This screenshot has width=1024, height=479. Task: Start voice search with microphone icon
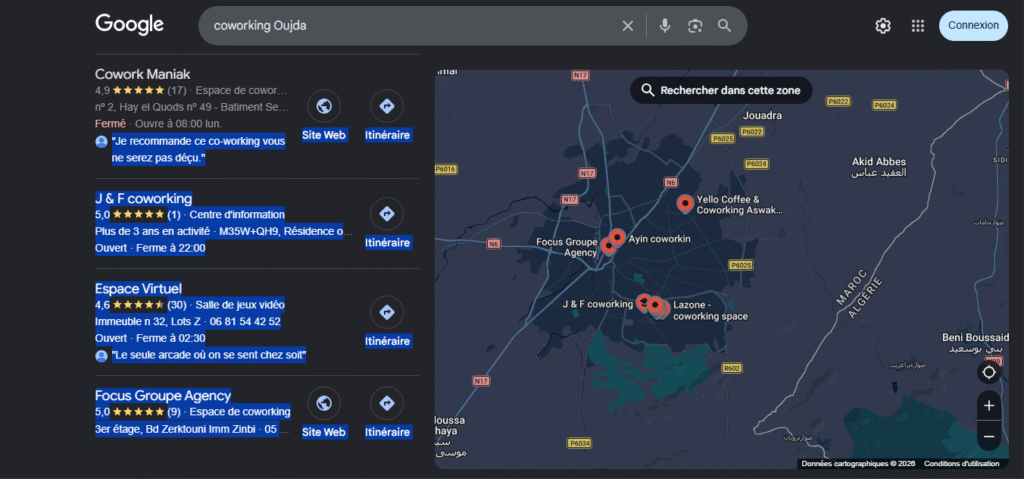click(x=665, y=25)
